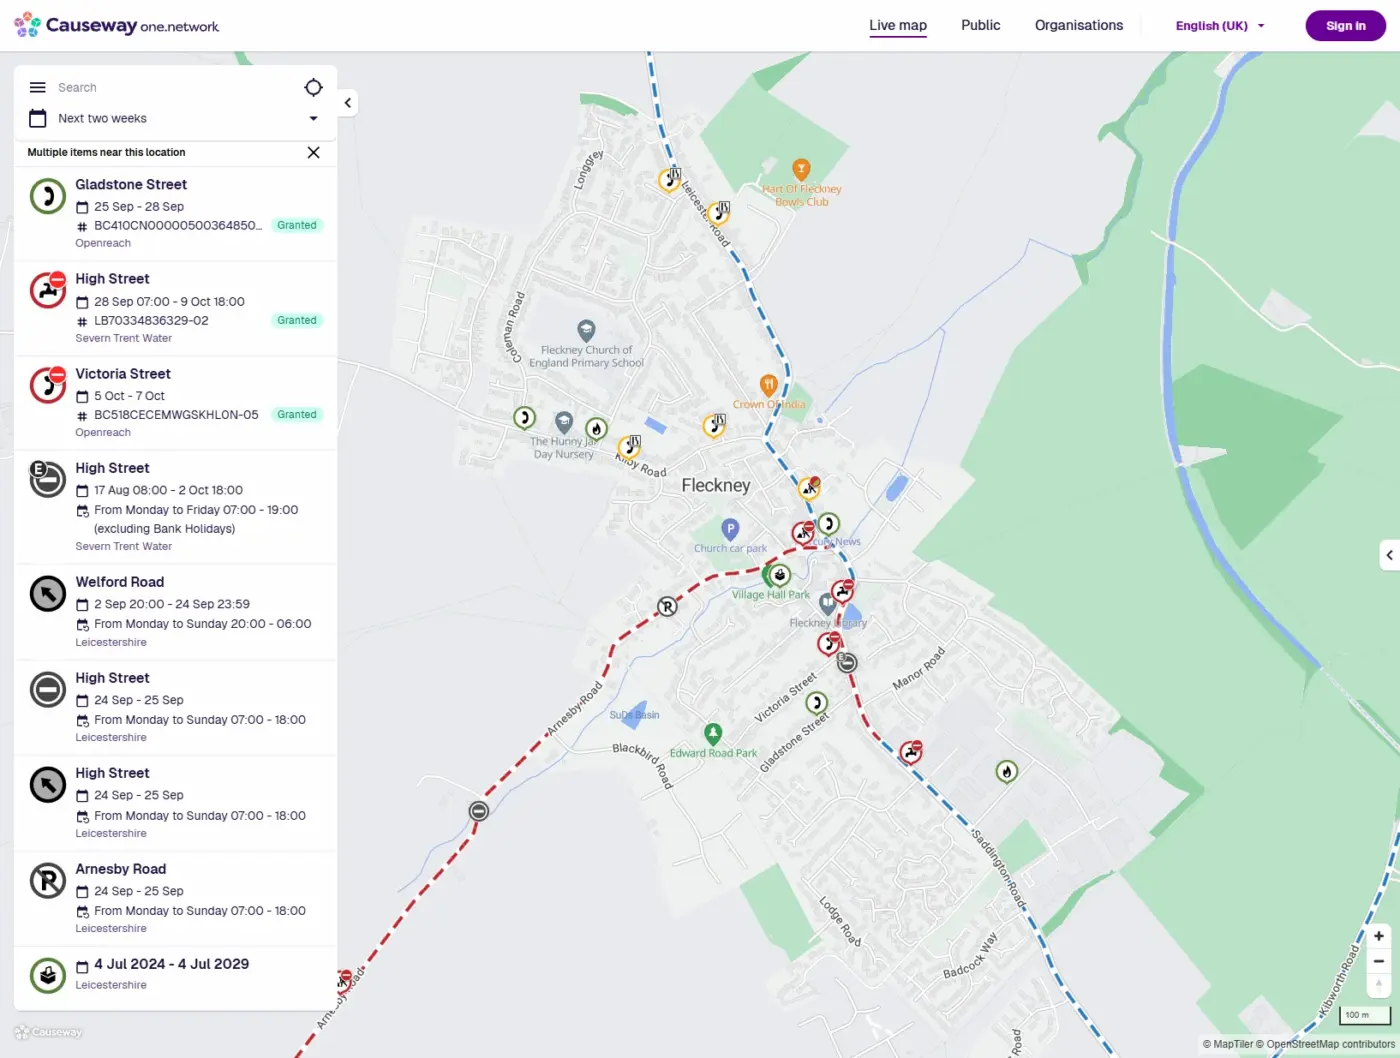This screenshot has width=1400, height=1058.
Task: Open the High Street 24 Sep closure icon
Action: click(x=48, y=690)
